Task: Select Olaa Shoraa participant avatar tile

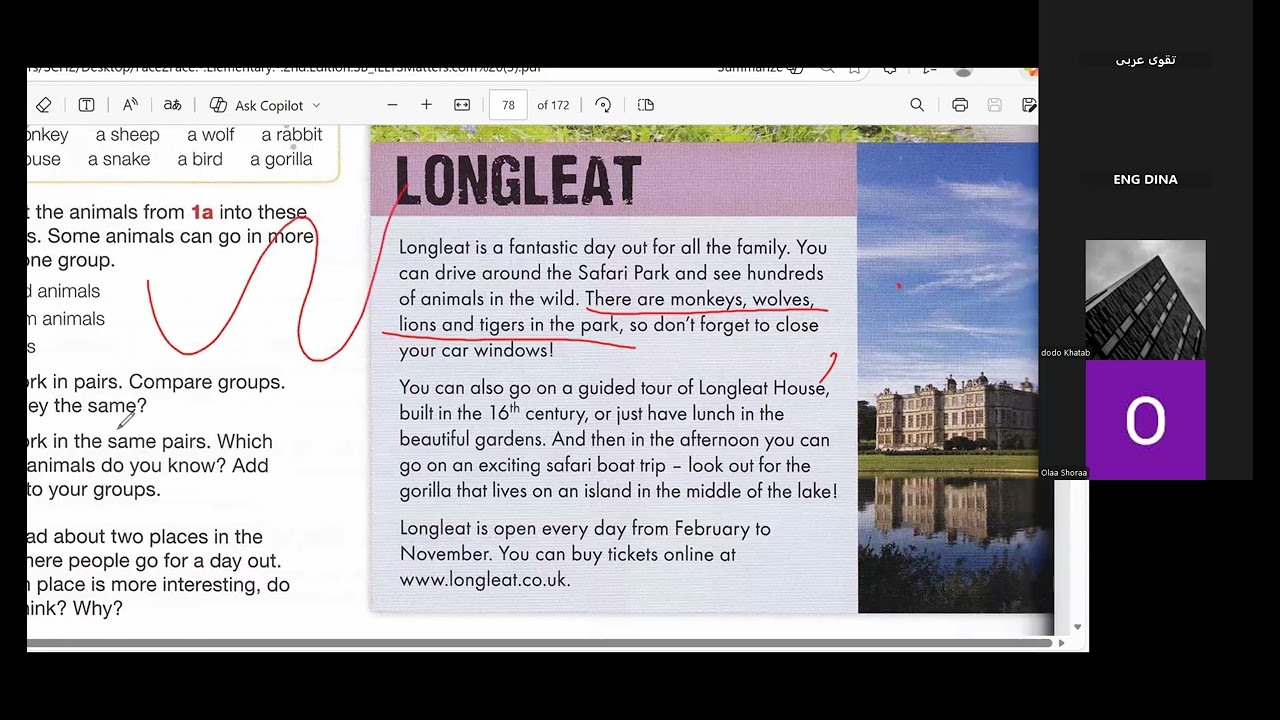Action: click(1146, 420)
